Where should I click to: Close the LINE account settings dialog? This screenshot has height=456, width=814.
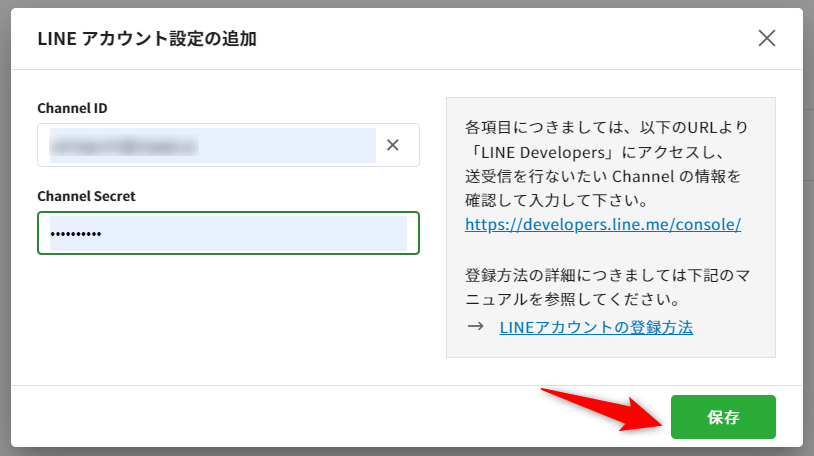point(767,39)
